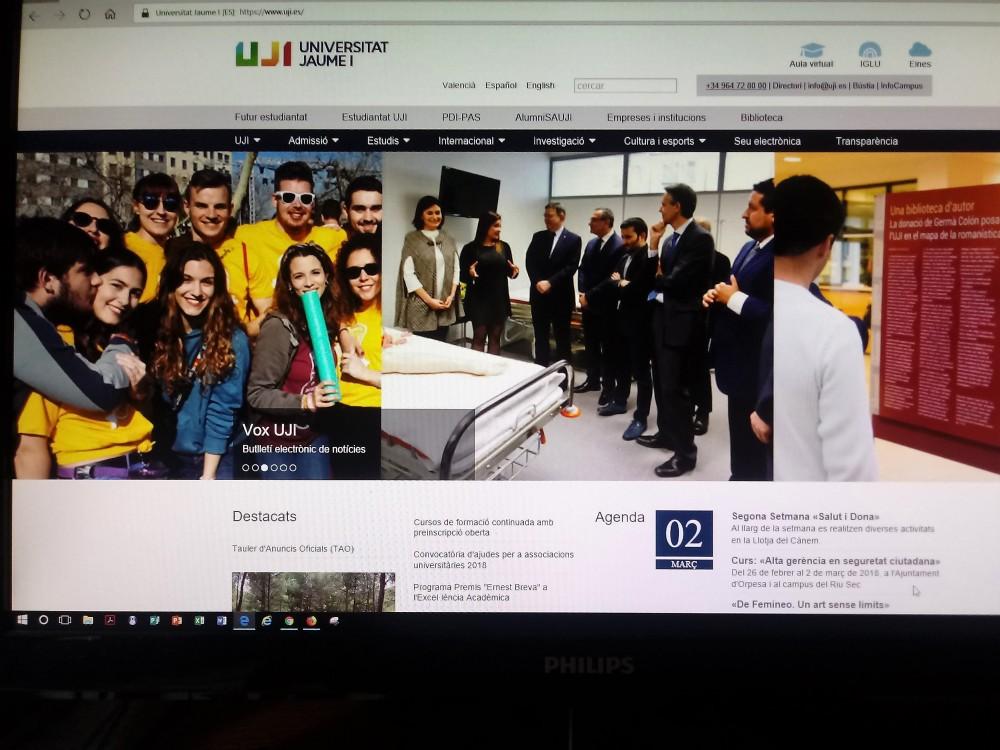Open Excel from the taskbar

click(x=199, y=620)
